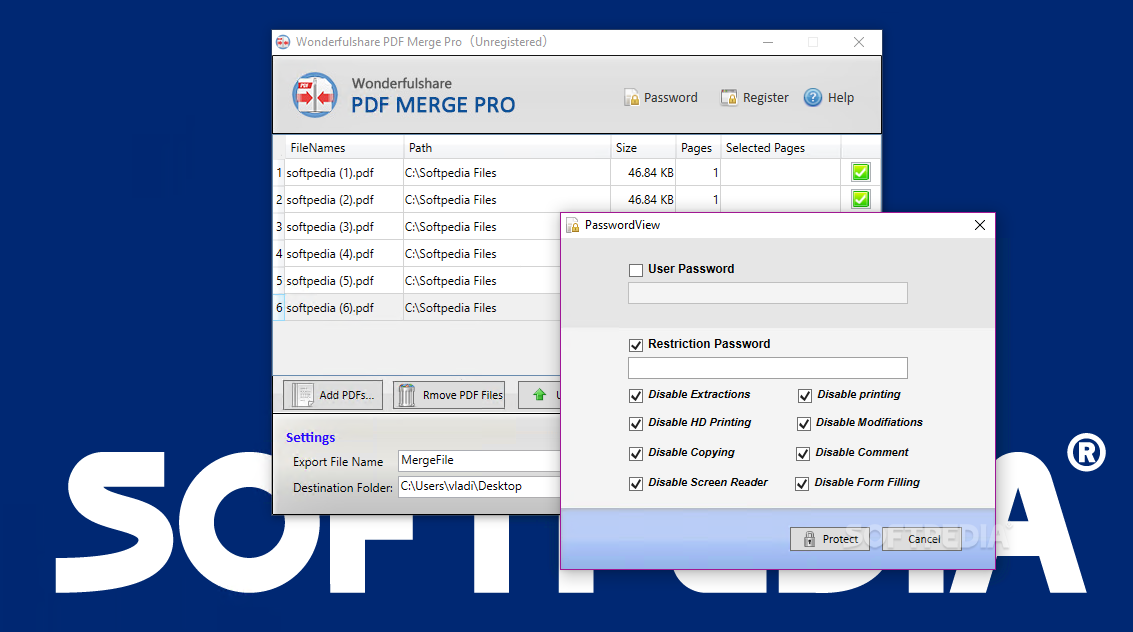Open Help from the header
Viewport: 1133px width, 632px height.
pyautogui.click(x=829, y=98)
